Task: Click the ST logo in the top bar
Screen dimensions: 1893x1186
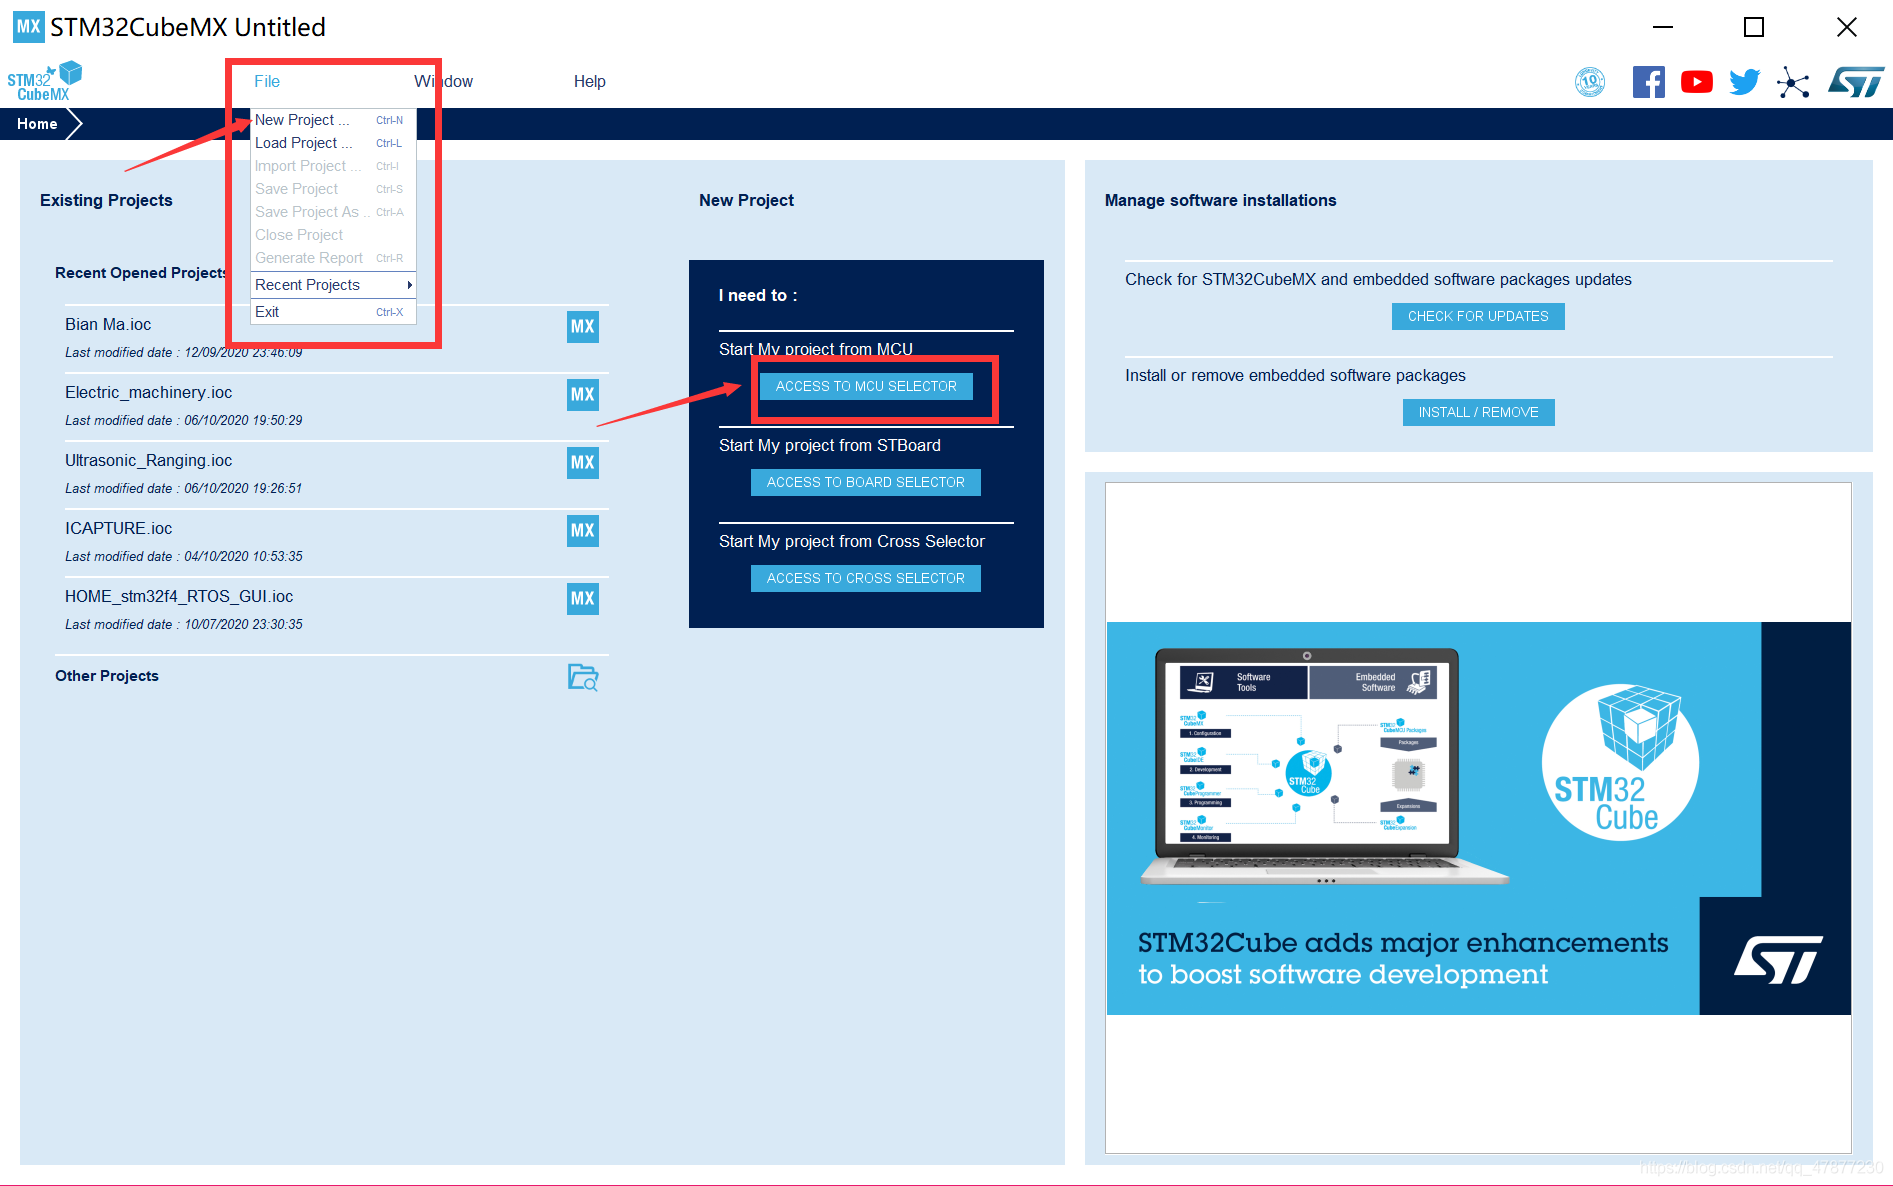Action: (1856, 82)
